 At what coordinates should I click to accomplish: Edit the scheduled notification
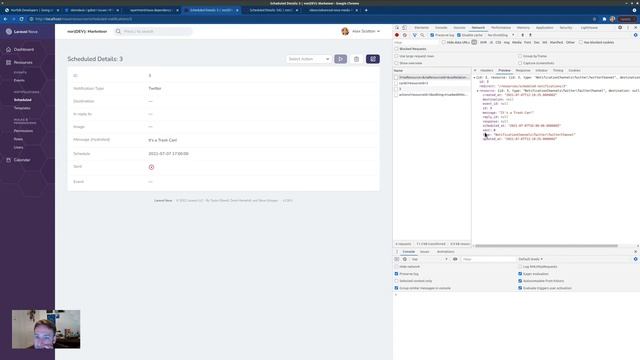(373, 59)
